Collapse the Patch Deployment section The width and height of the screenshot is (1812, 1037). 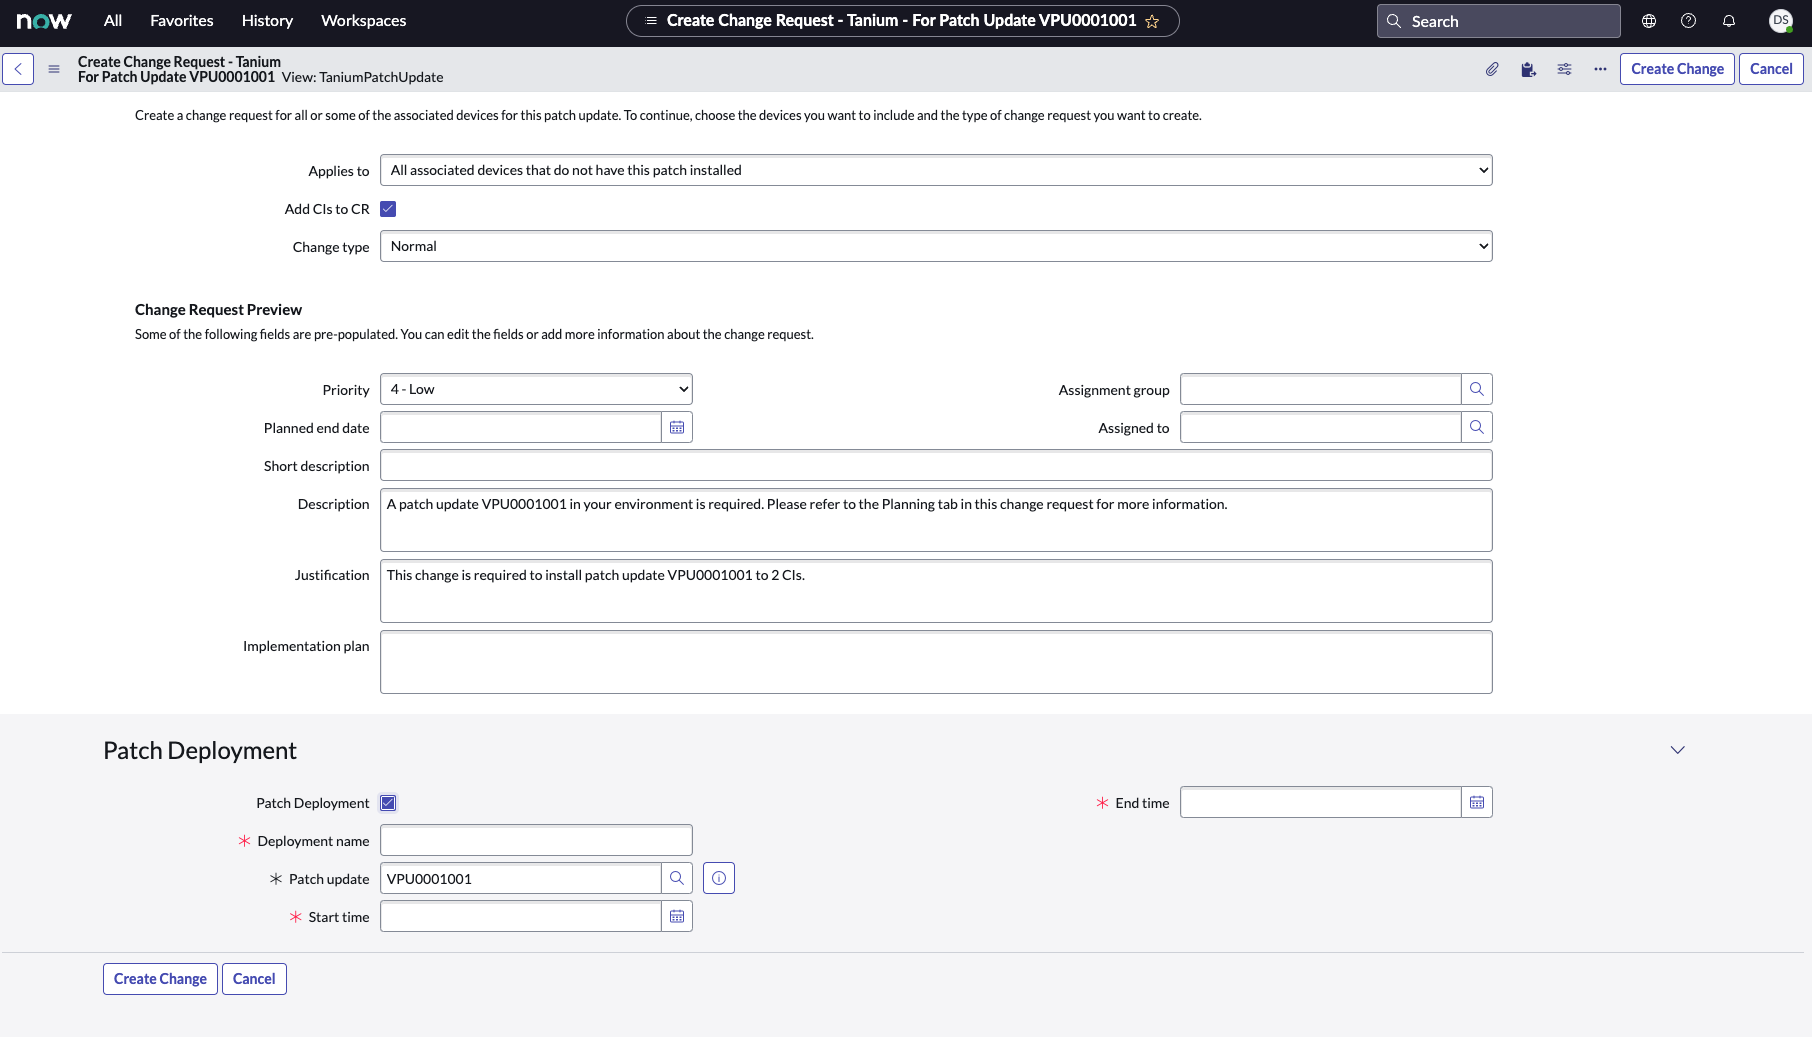point(1677,750)
